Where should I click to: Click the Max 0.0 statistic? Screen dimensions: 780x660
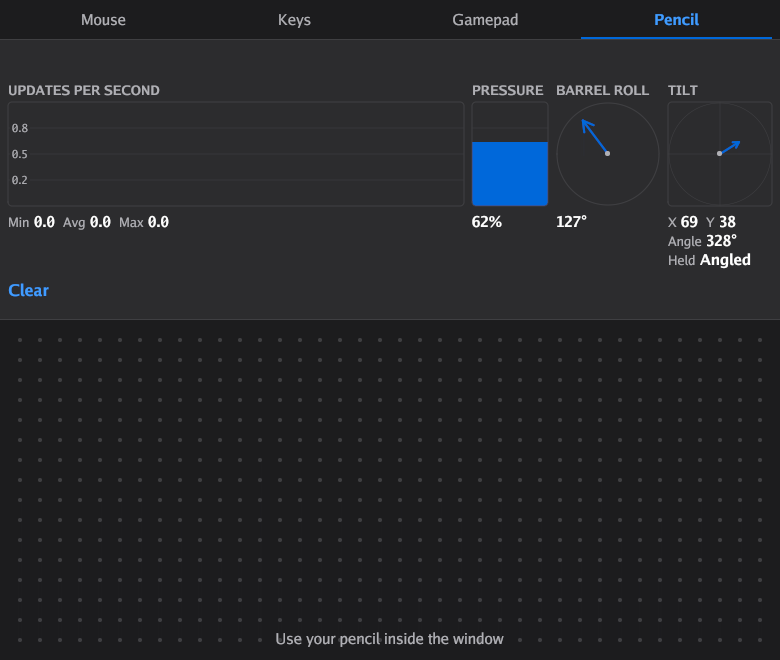point(144,222)
